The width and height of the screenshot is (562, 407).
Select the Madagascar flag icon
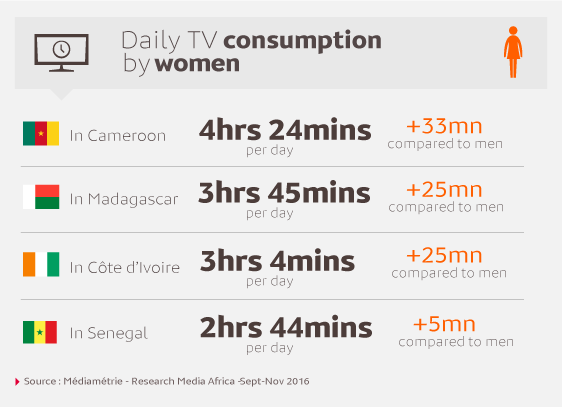[x=41, y=197]
